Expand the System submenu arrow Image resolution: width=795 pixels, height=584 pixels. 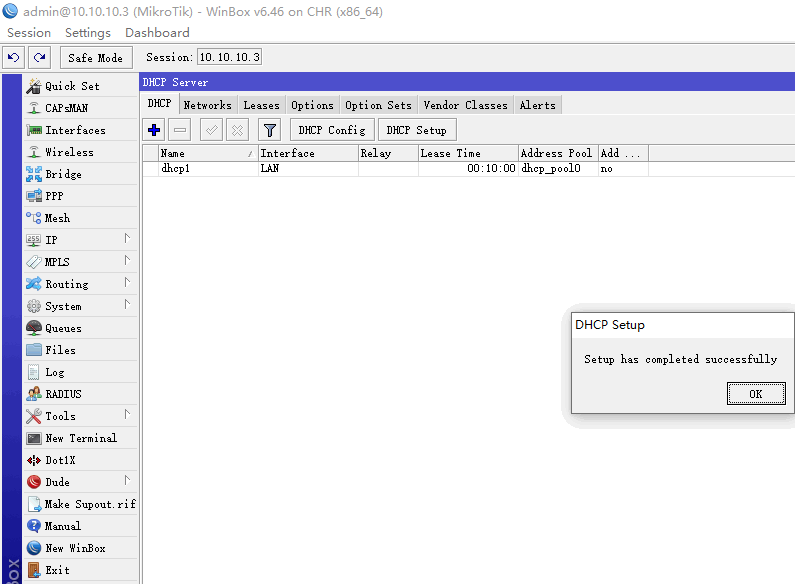pos(127,304)
